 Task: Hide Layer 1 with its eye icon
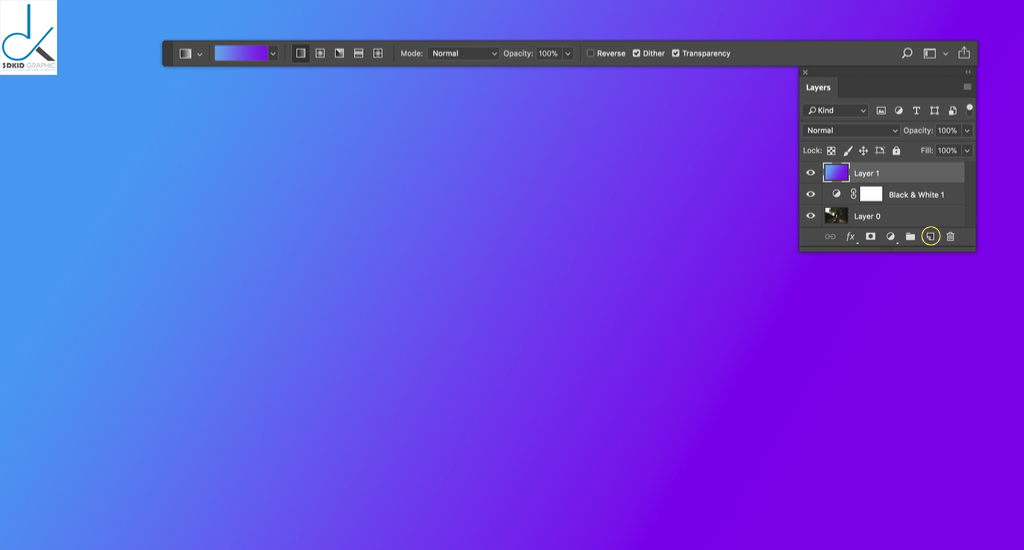click(x=810, y=173)
